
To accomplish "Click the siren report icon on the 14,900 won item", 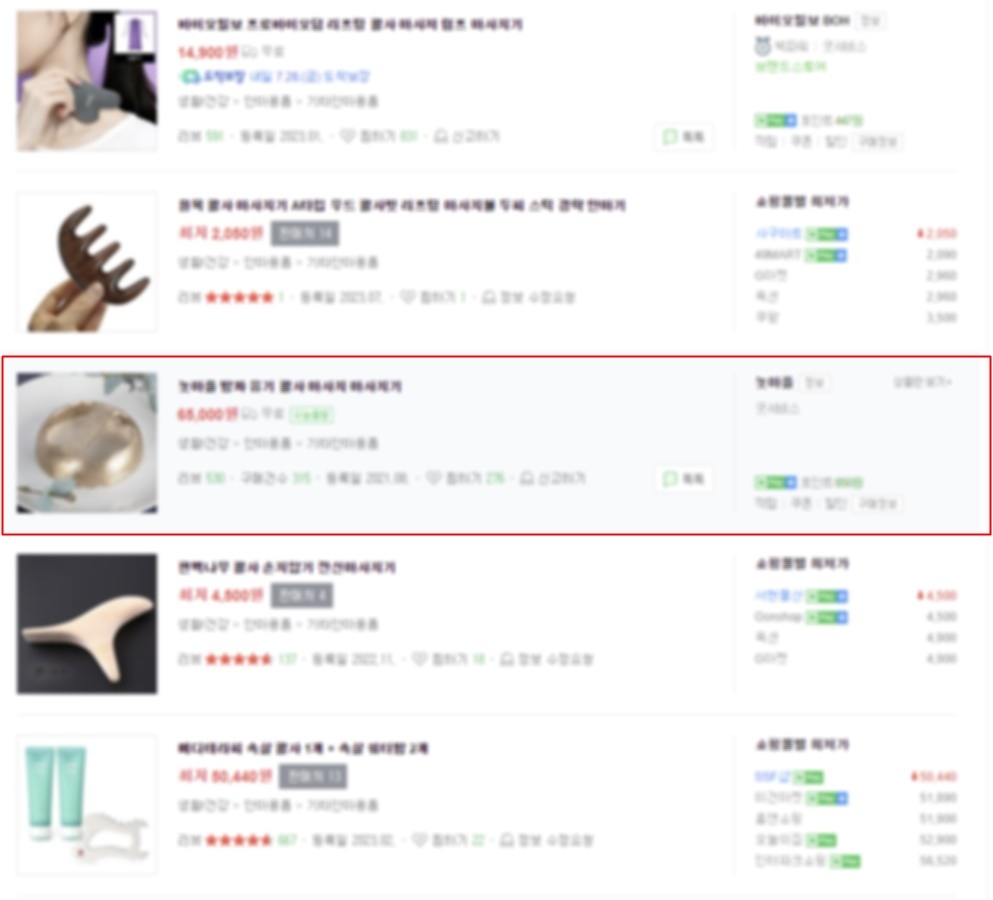I will (441, 136).
